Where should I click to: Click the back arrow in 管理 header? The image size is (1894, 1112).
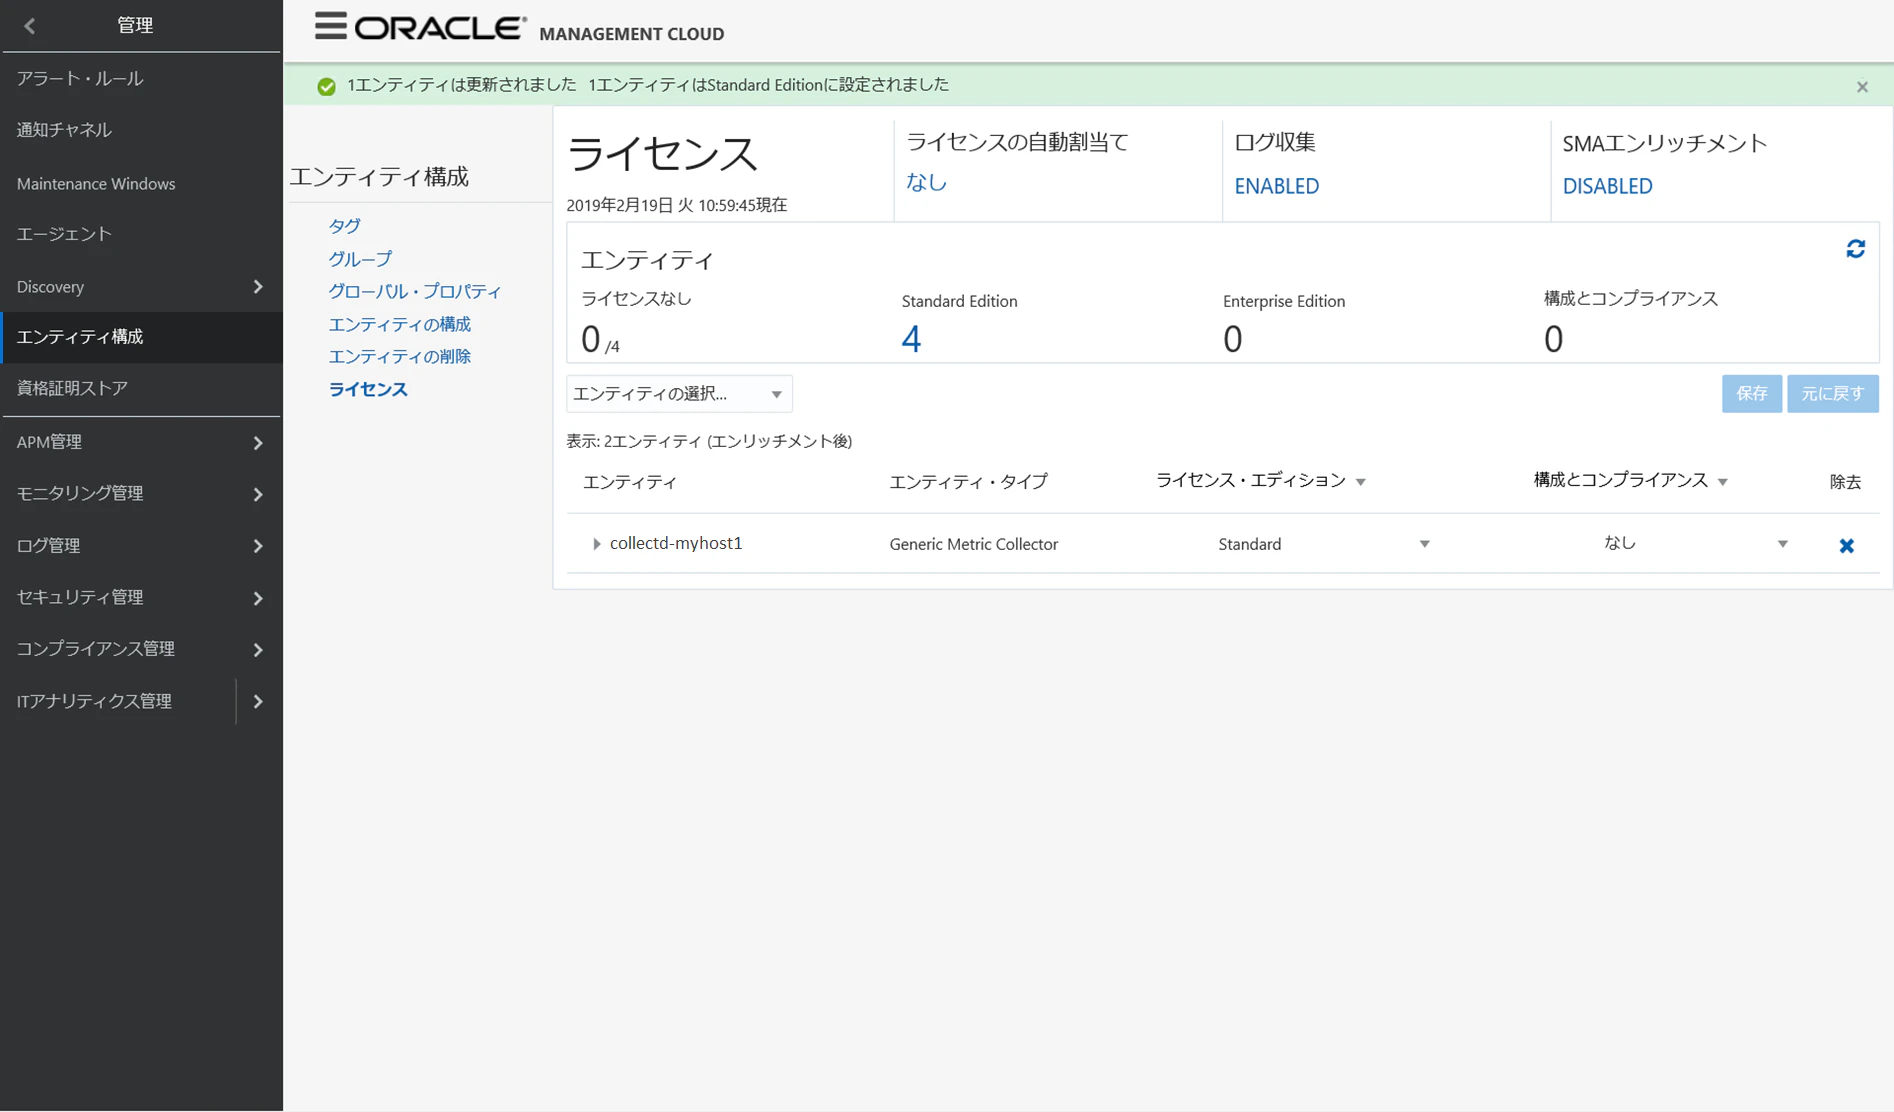point(30,26)
